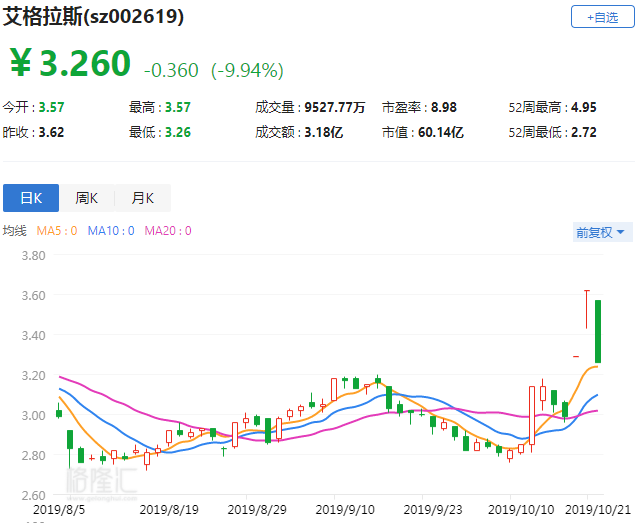Click the 2019/10/10 date axis label
This screenshot has height=523, width=639.
tap(521, 510)
